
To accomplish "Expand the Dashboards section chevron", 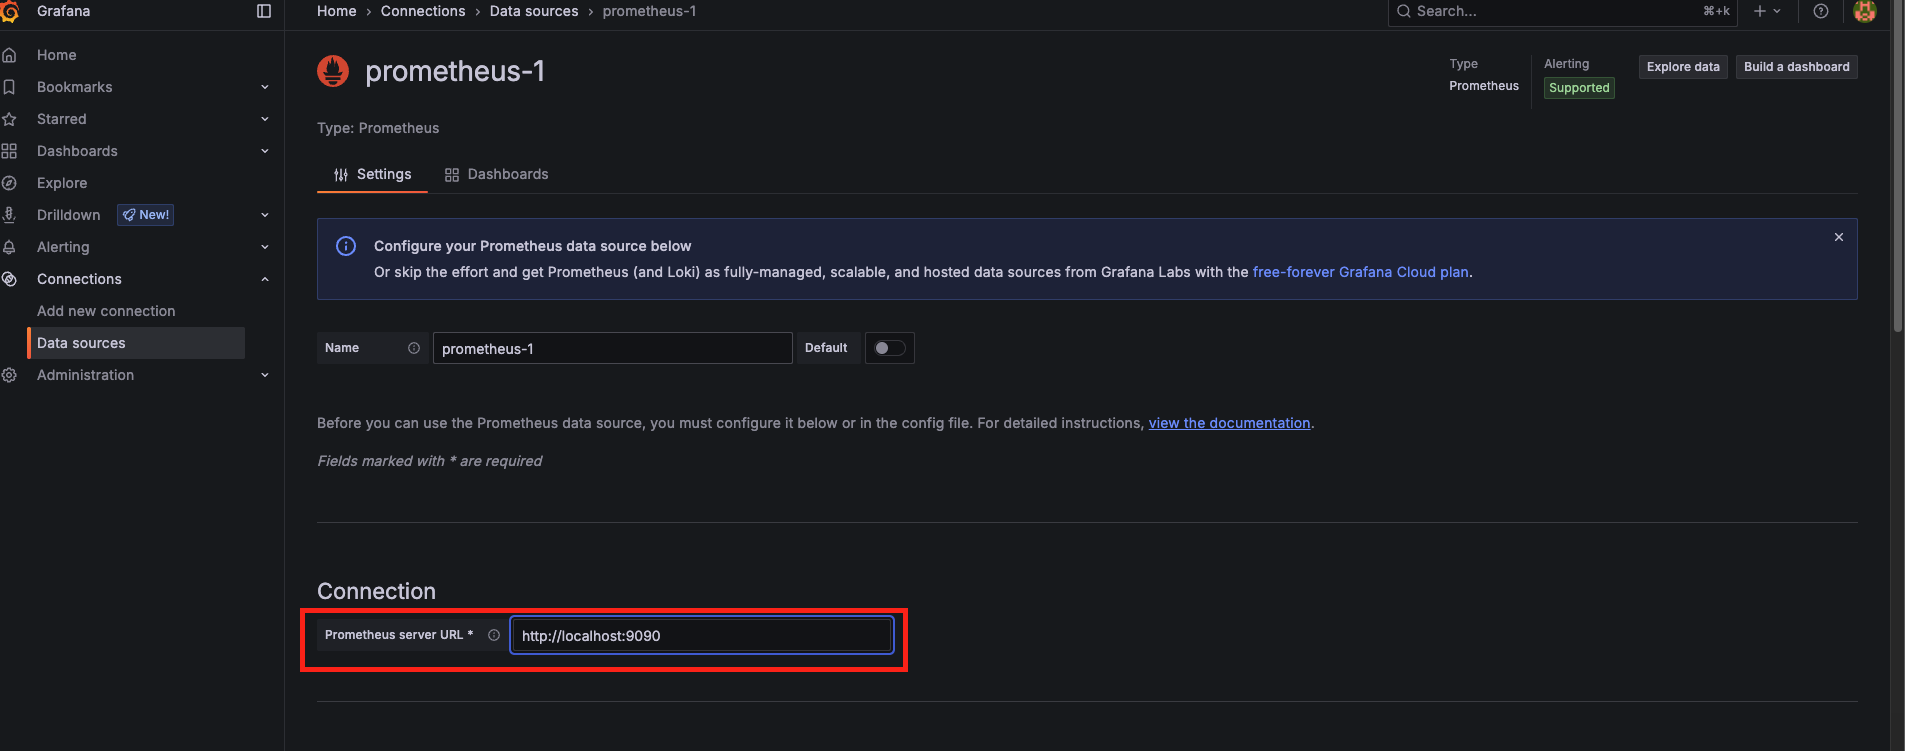I will coord(265,151).
